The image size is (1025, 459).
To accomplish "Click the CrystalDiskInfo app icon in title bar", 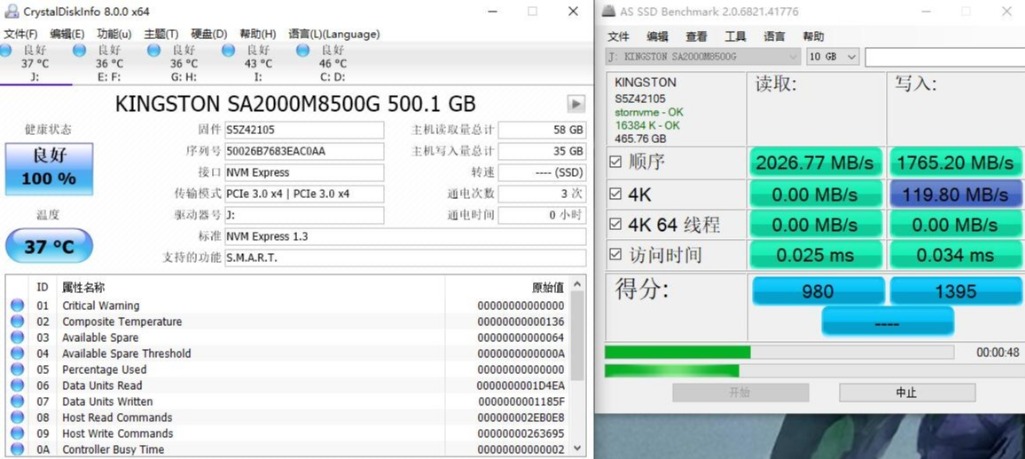I will point(11,11).
